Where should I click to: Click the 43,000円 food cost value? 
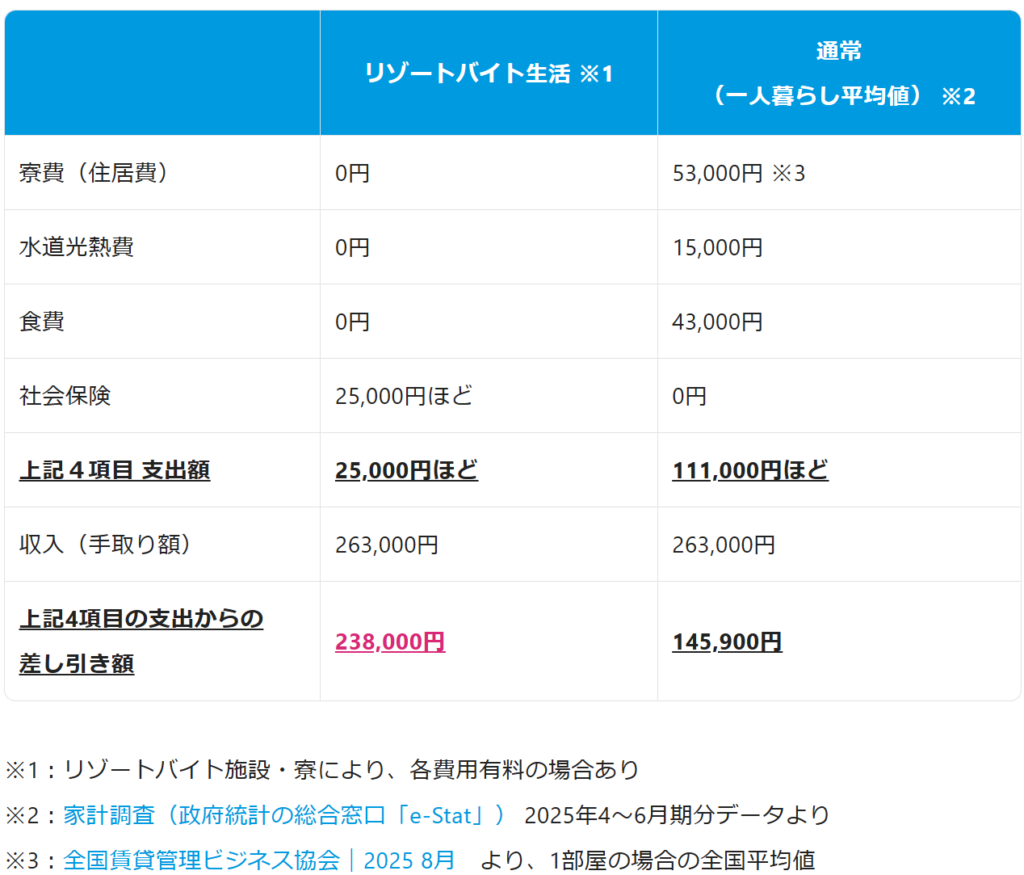(717, 321)
